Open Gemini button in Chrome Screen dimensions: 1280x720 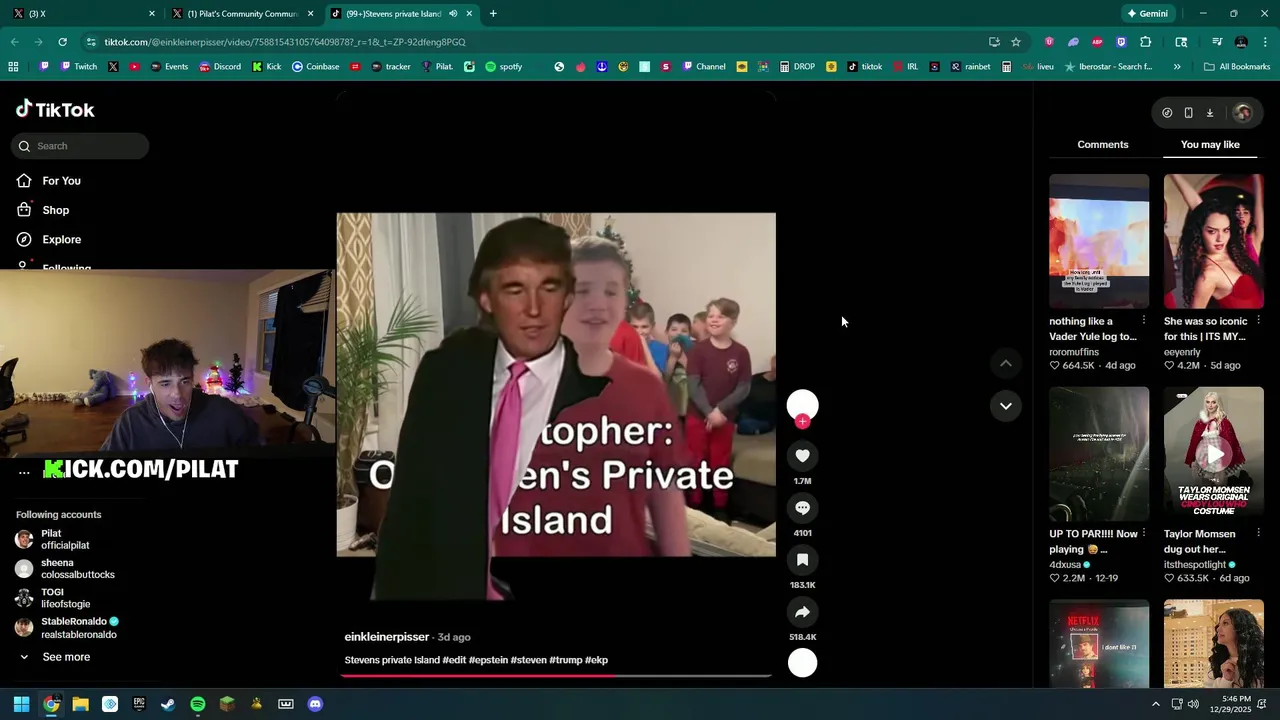click(x=1147, y=14)
